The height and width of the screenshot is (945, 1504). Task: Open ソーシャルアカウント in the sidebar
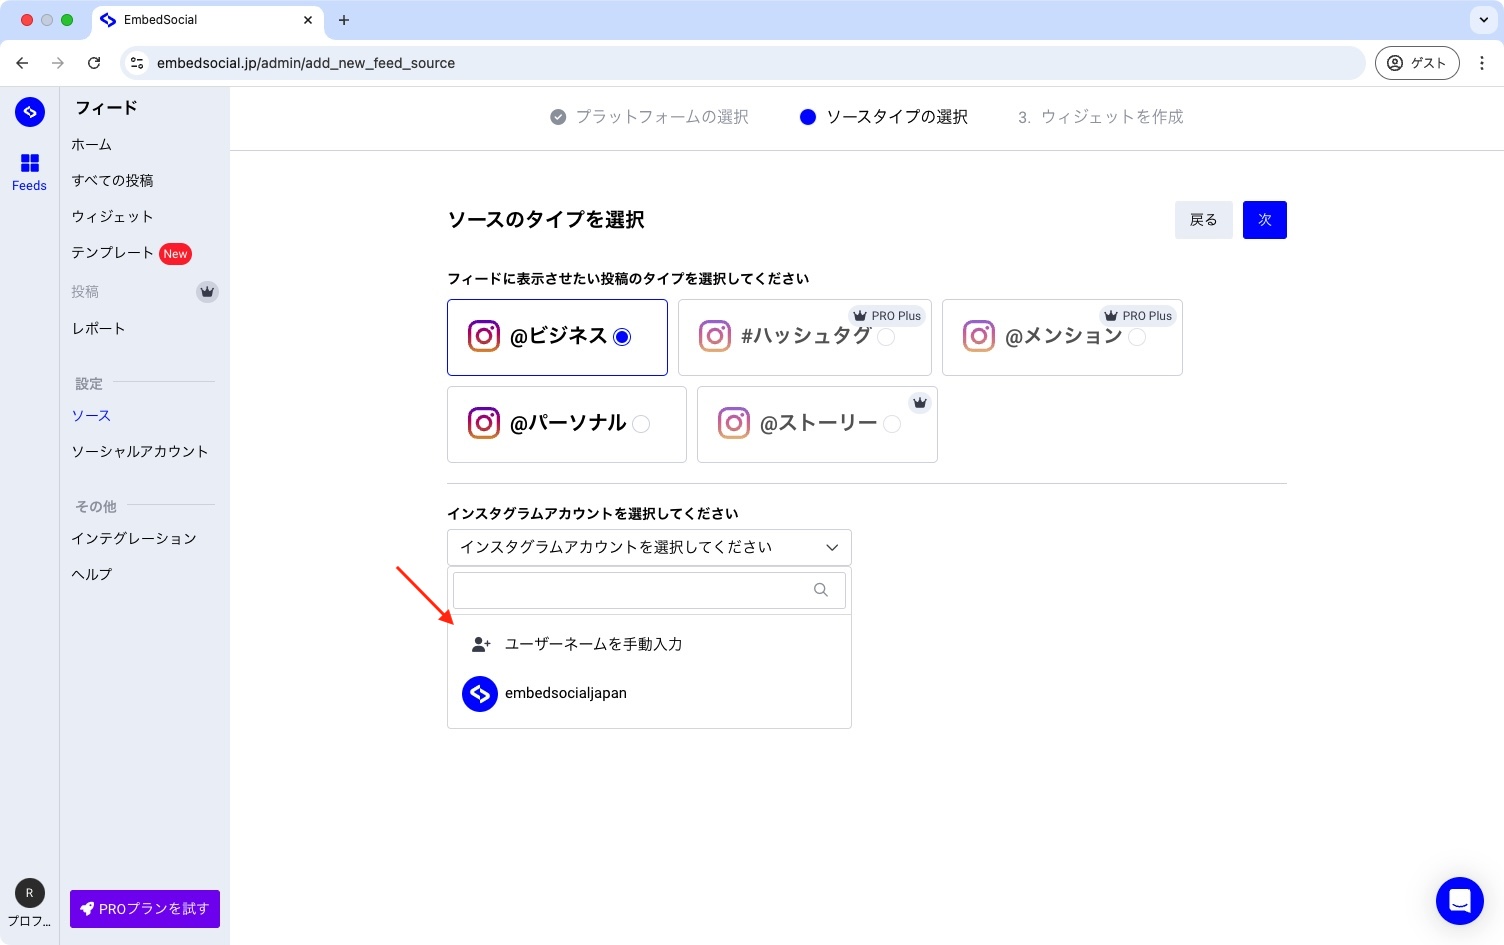click(140, 452)
